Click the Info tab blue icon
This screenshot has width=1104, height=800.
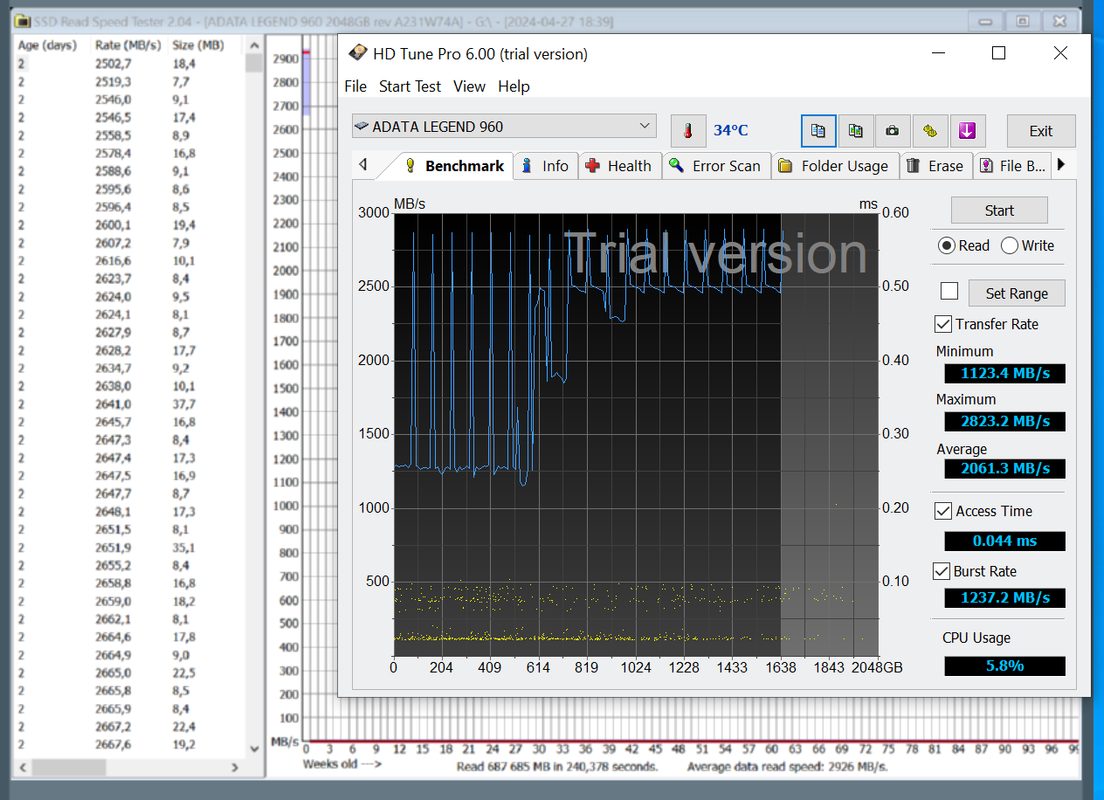tap(526, 165)
